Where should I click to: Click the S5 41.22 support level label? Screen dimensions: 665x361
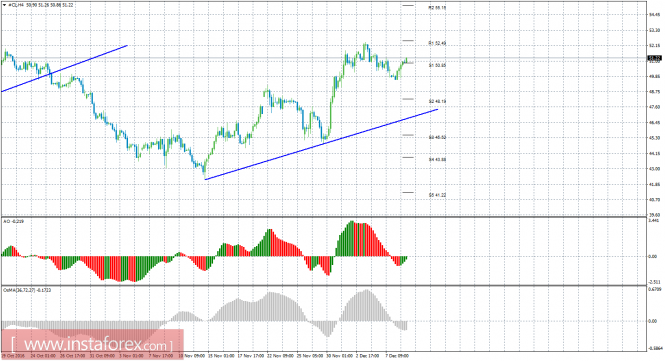coord(437,195)
